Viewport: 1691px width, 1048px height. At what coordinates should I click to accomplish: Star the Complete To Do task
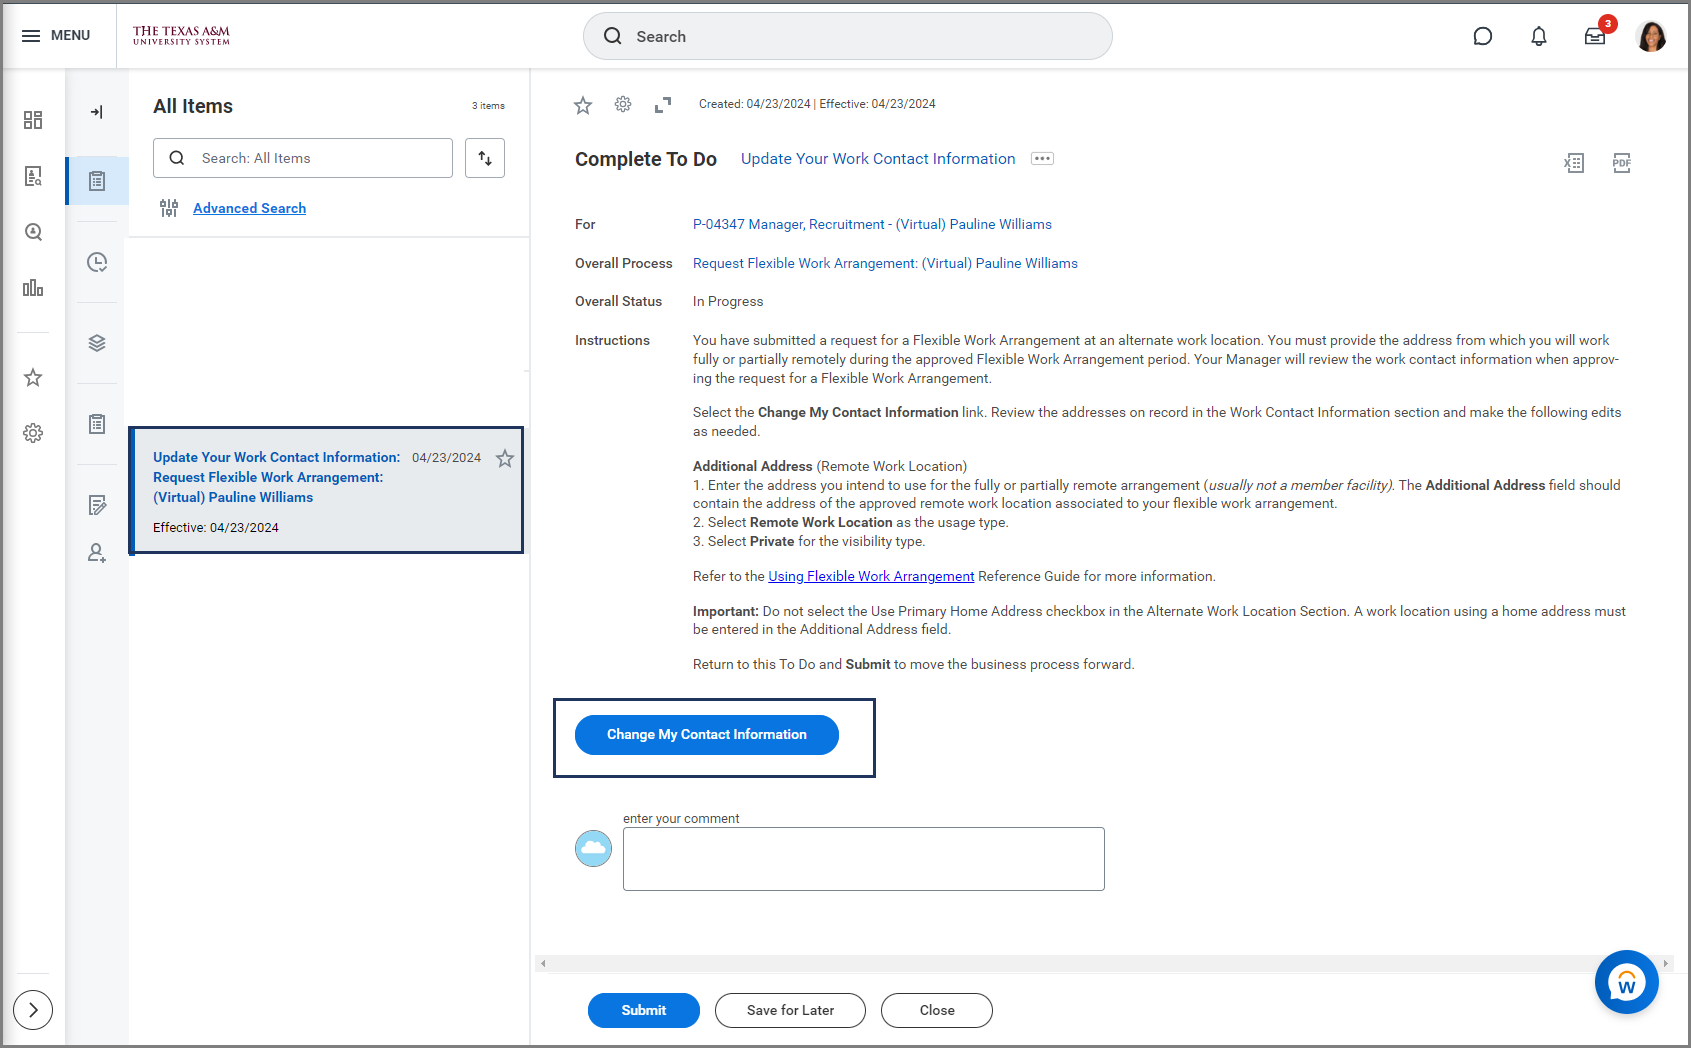tap(583, 105)
